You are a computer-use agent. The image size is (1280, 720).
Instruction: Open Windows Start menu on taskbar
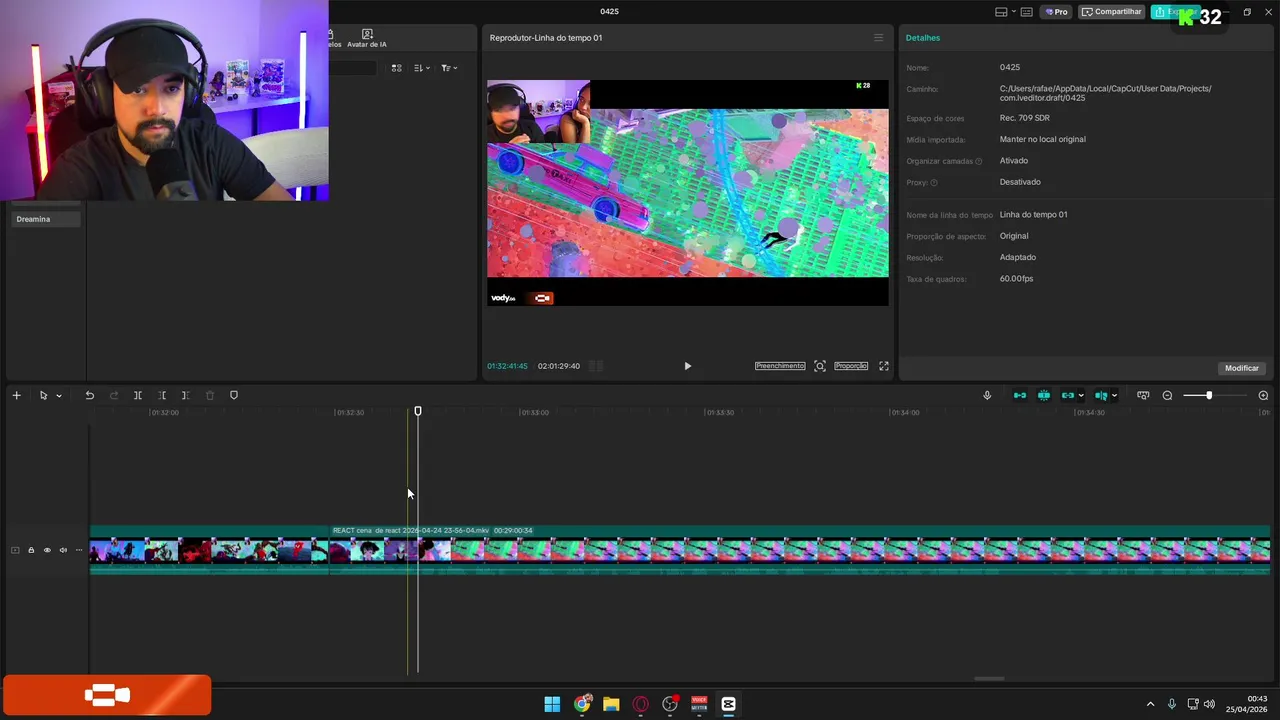[x=552, y=704]
